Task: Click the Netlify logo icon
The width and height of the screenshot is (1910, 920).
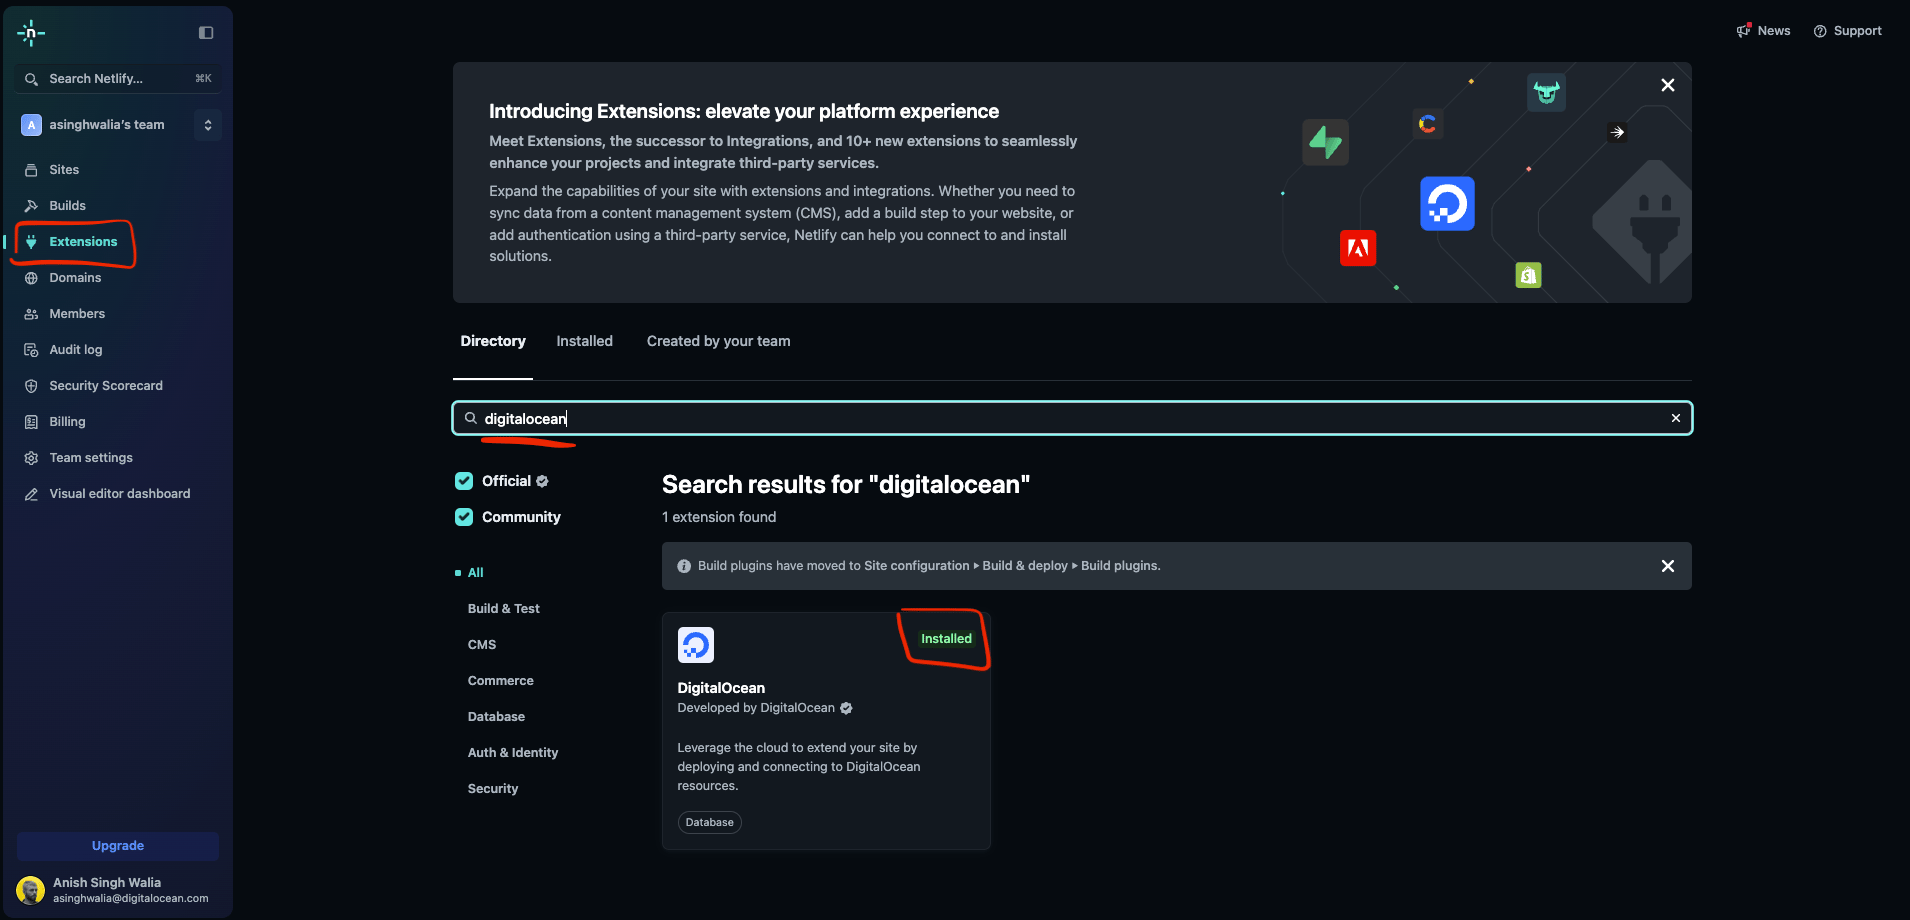Action: click(x=31, y=33)
